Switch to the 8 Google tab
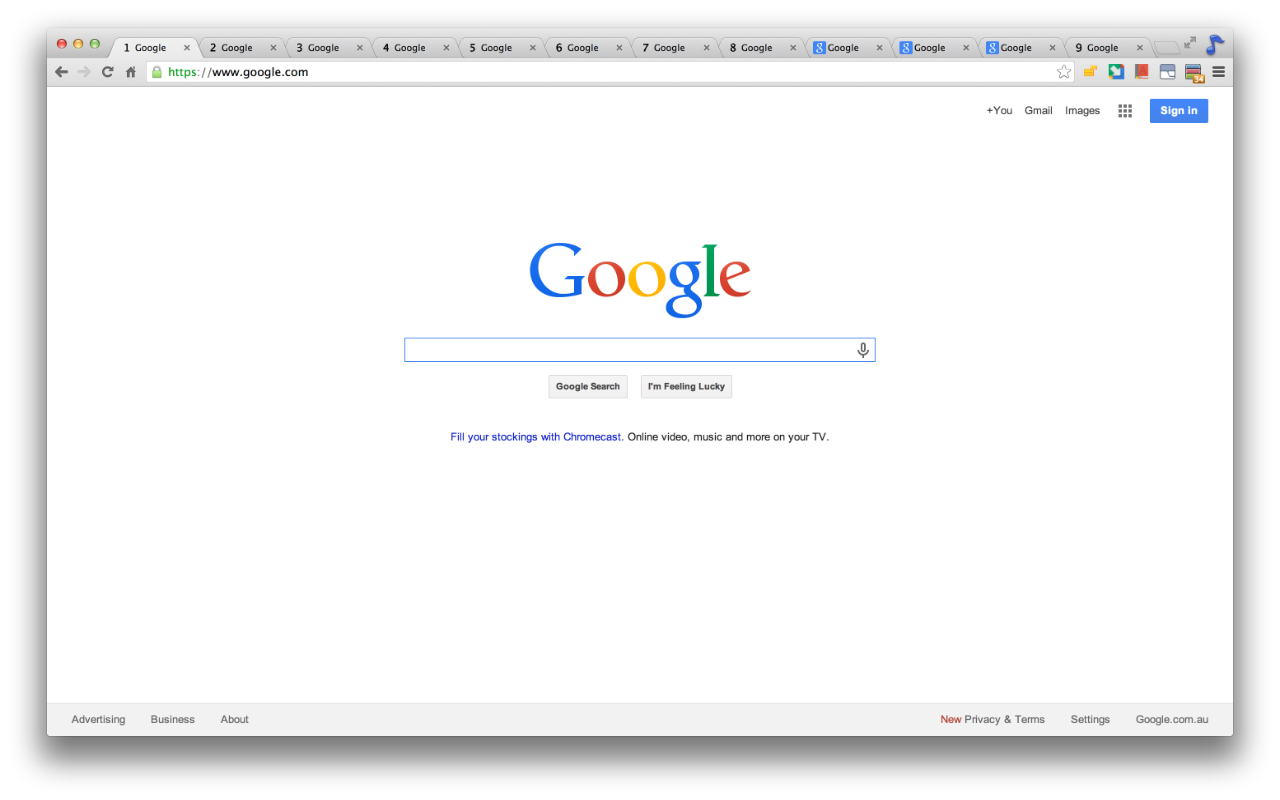 coord(761,48)
